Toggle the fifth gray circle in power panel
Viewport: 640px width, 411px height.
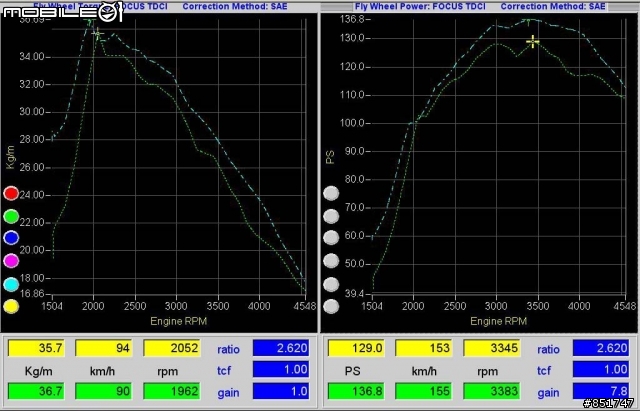point(331,284)
